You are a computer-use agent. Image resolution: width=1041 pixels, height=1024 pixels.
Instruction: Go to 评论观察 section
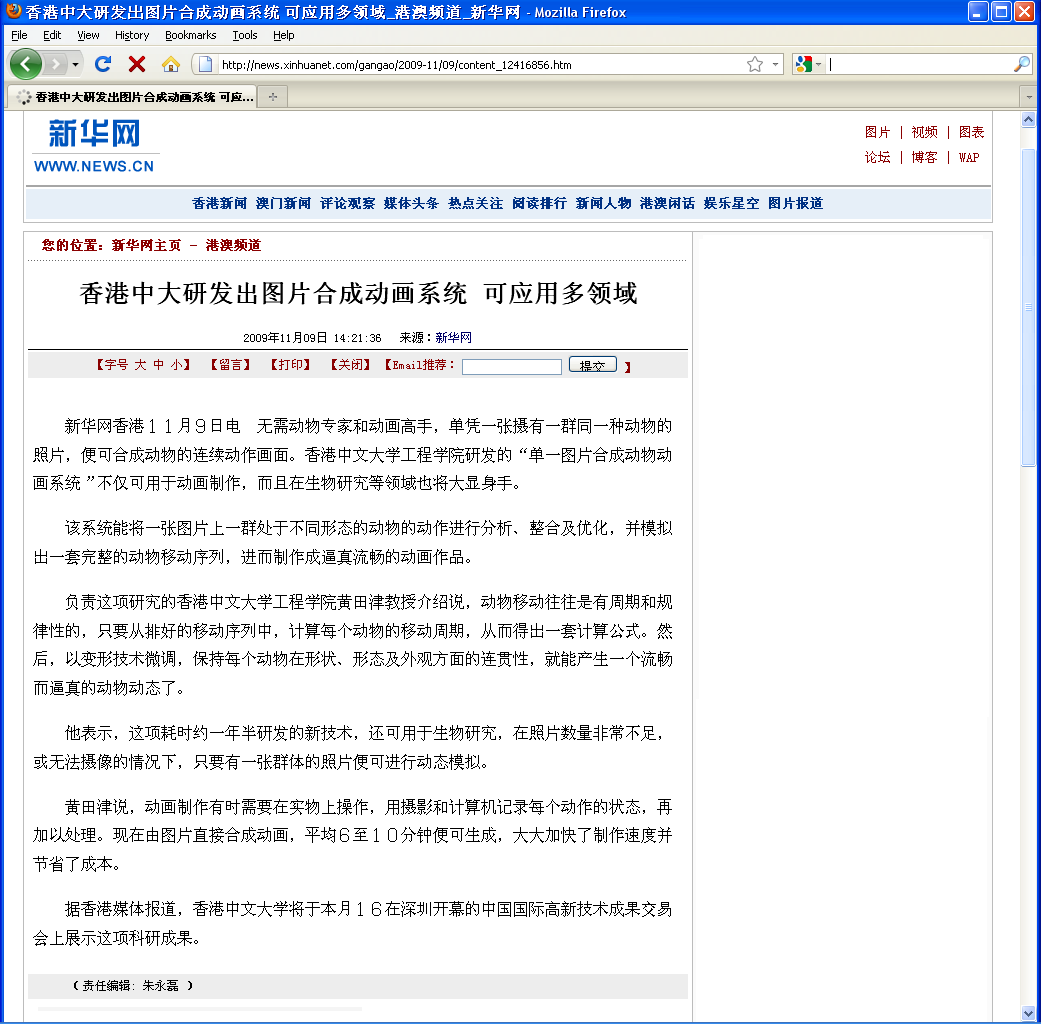347,203
